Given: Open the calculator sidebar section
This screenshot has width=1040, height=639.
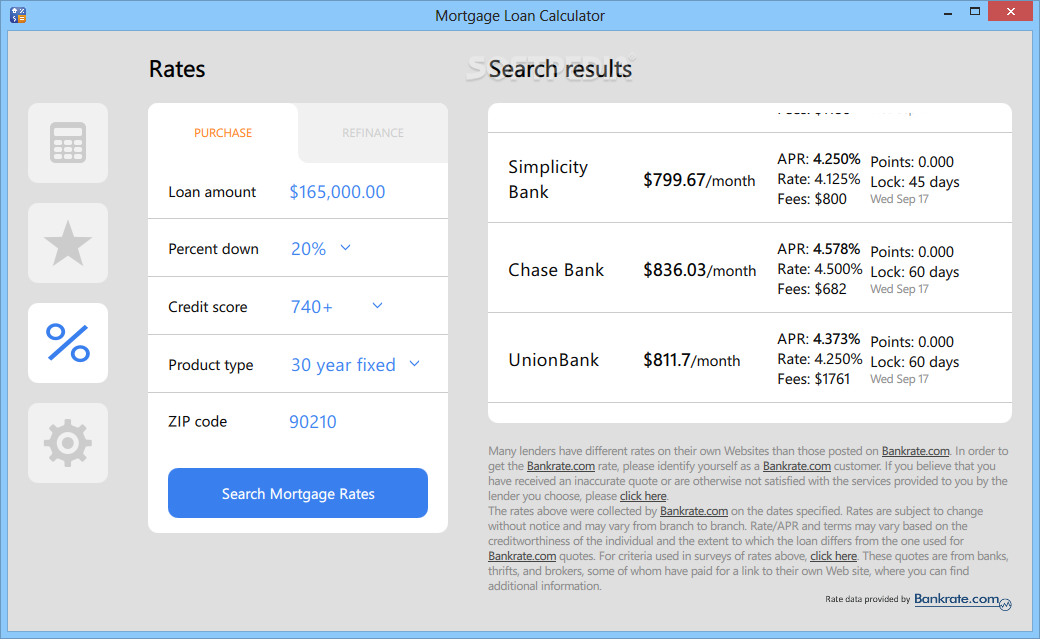Looking at the screenshot, I should 68,143.
